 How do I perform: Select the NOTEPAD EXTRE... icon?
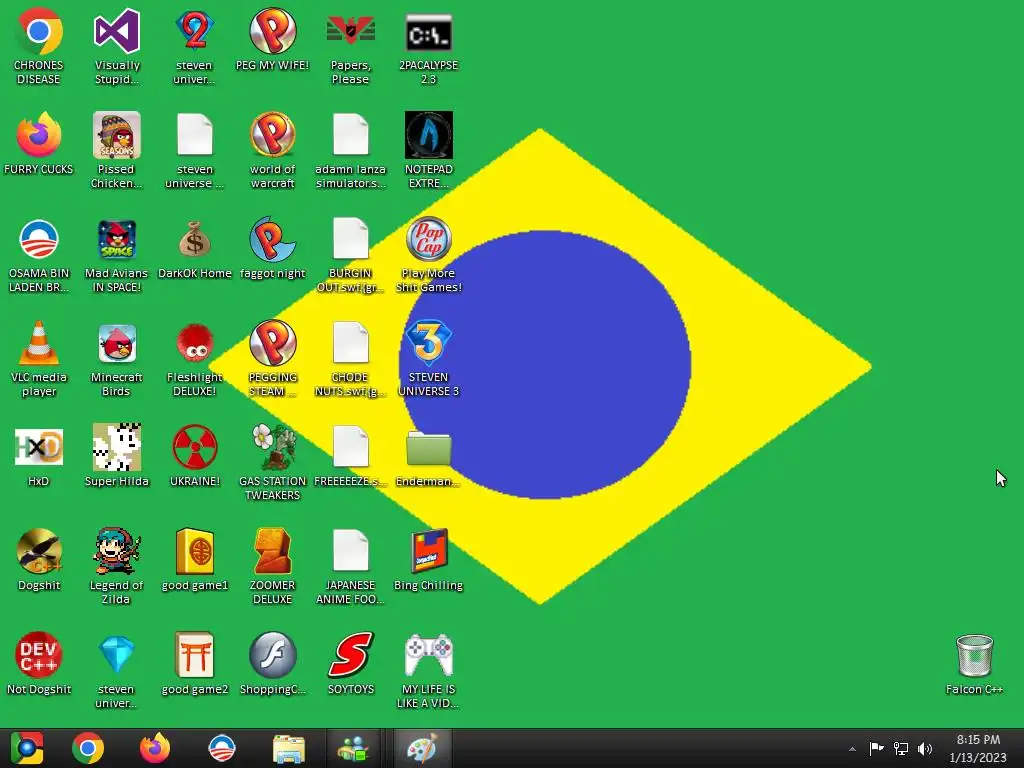pyautogui.click(x=428, y=136)
